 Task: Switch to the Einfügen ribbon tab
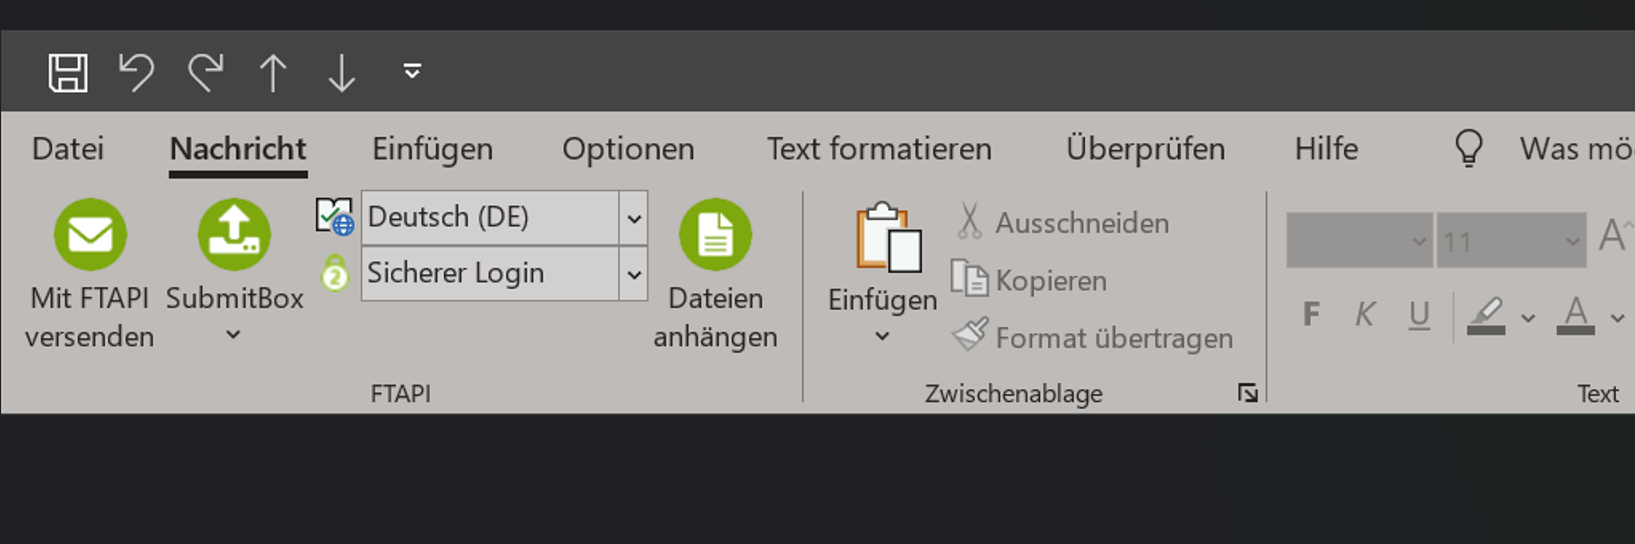pos(432,149)
